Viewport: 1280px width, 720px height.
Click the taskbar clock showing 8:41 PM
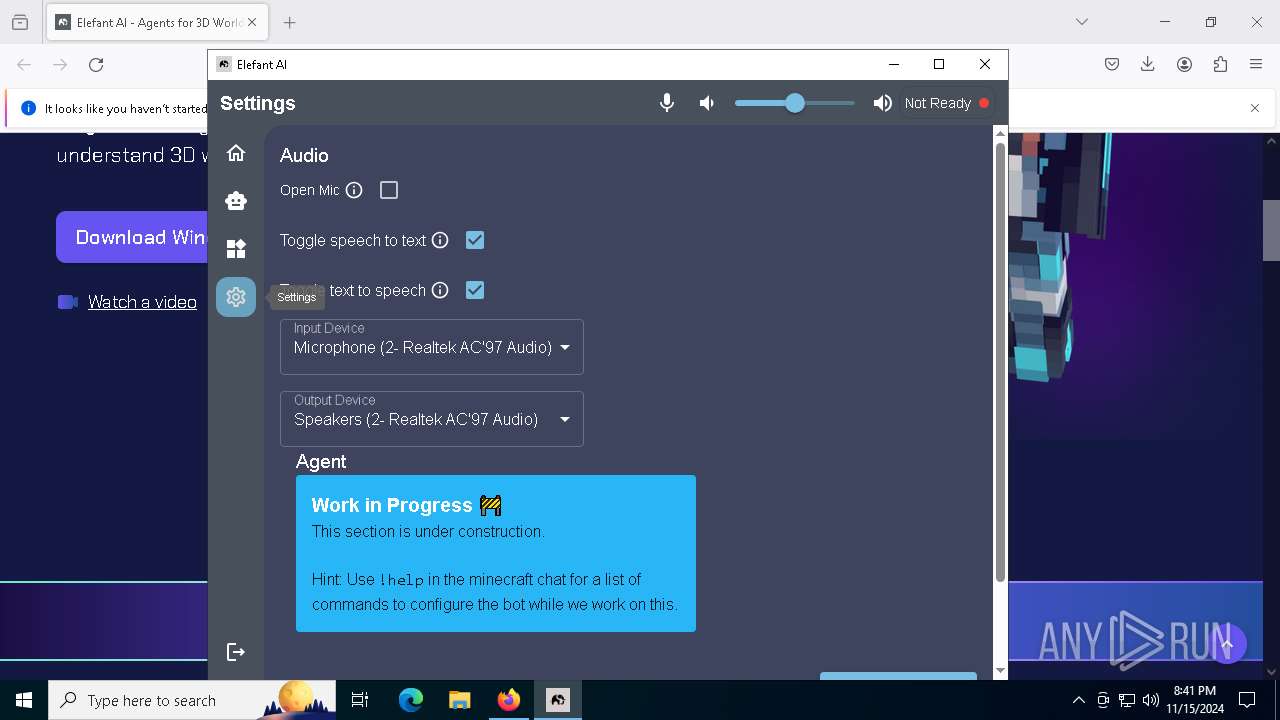(1195, 700)
